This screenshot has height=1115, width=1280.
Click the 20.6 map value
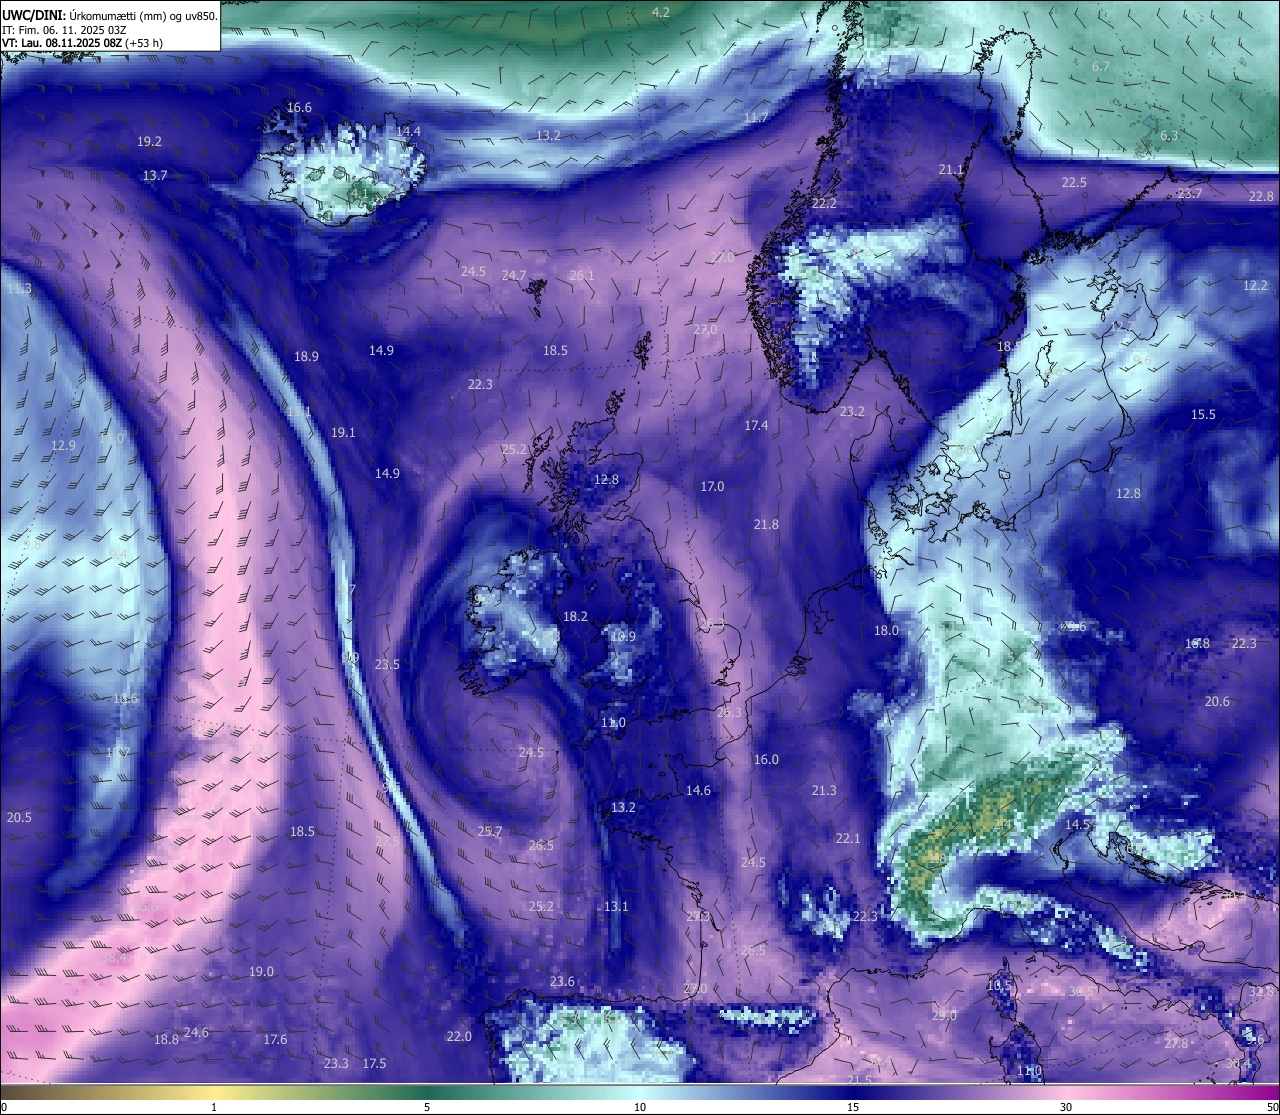[x=1217, y=701]
